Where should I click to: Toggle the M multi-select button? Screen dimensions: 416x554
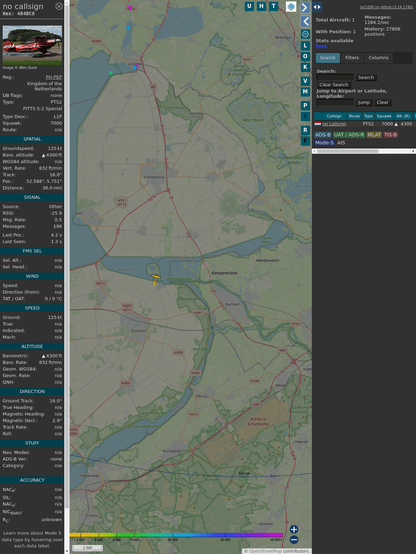point(305,92)
